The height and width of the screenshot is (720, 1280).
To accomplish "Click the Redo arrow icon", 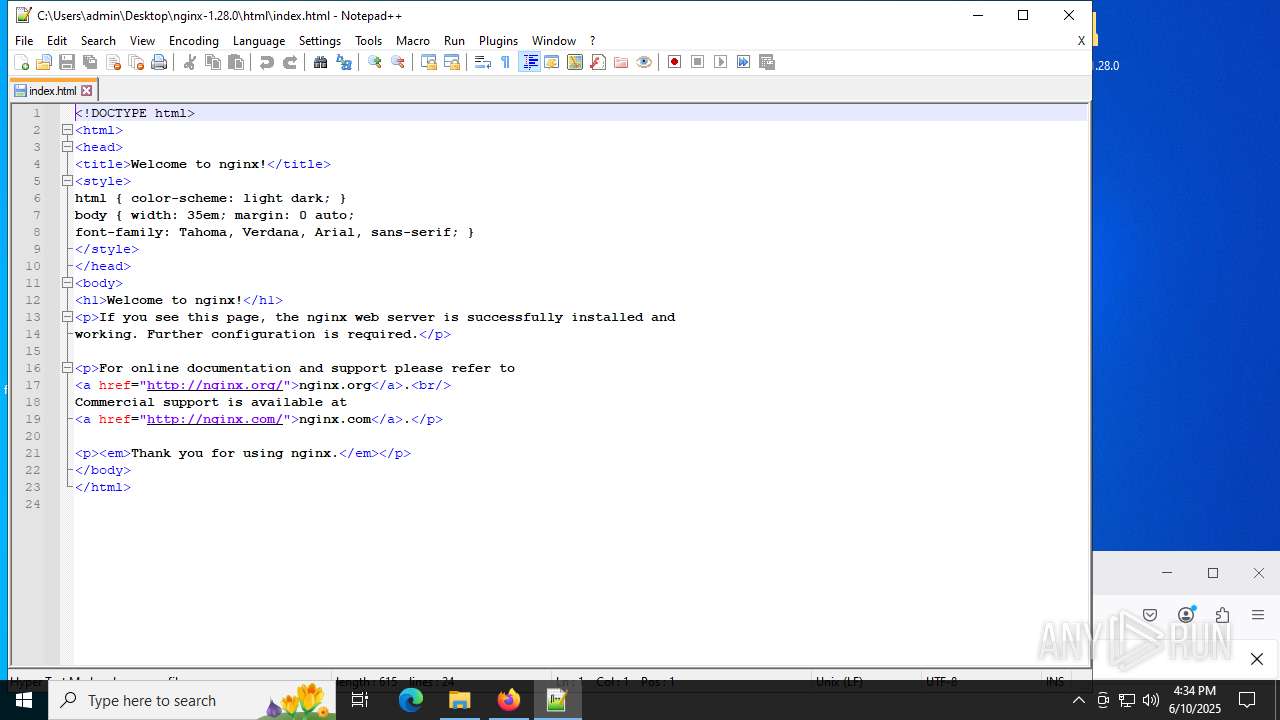I will (290, 62).
